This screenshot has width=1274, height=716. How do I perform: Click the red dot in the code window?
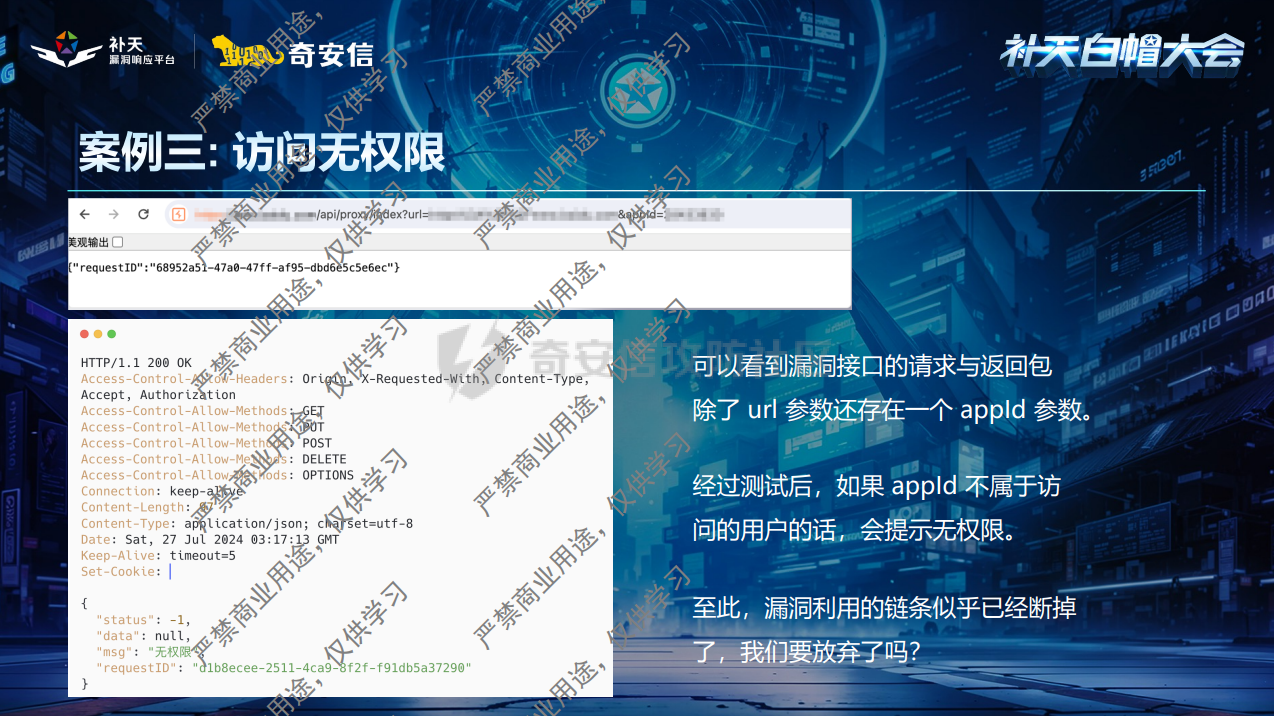point(85,334)
